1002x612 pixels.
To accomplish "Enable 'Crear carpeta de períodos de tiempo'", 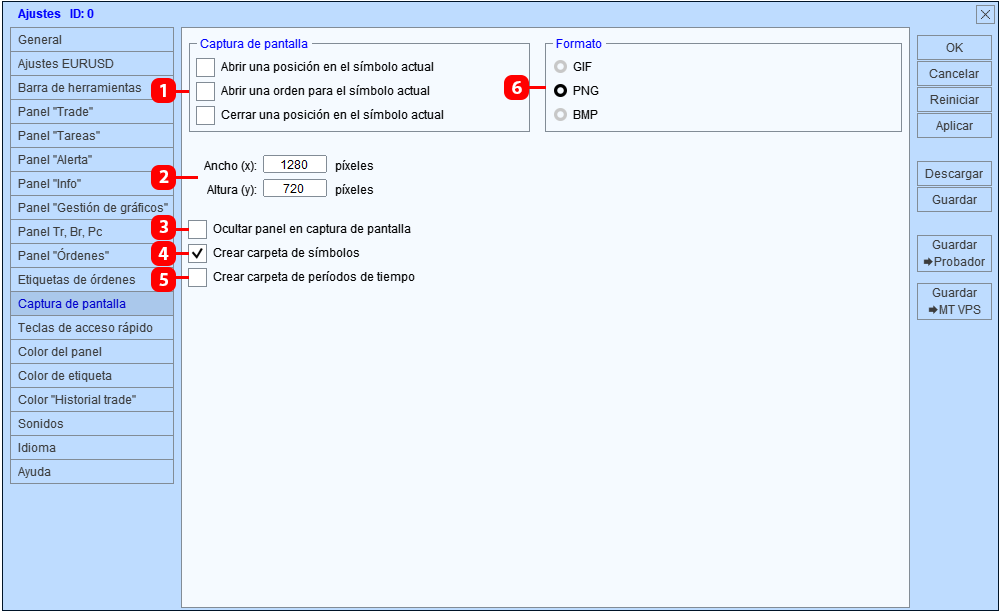I will tap(197, 277).
